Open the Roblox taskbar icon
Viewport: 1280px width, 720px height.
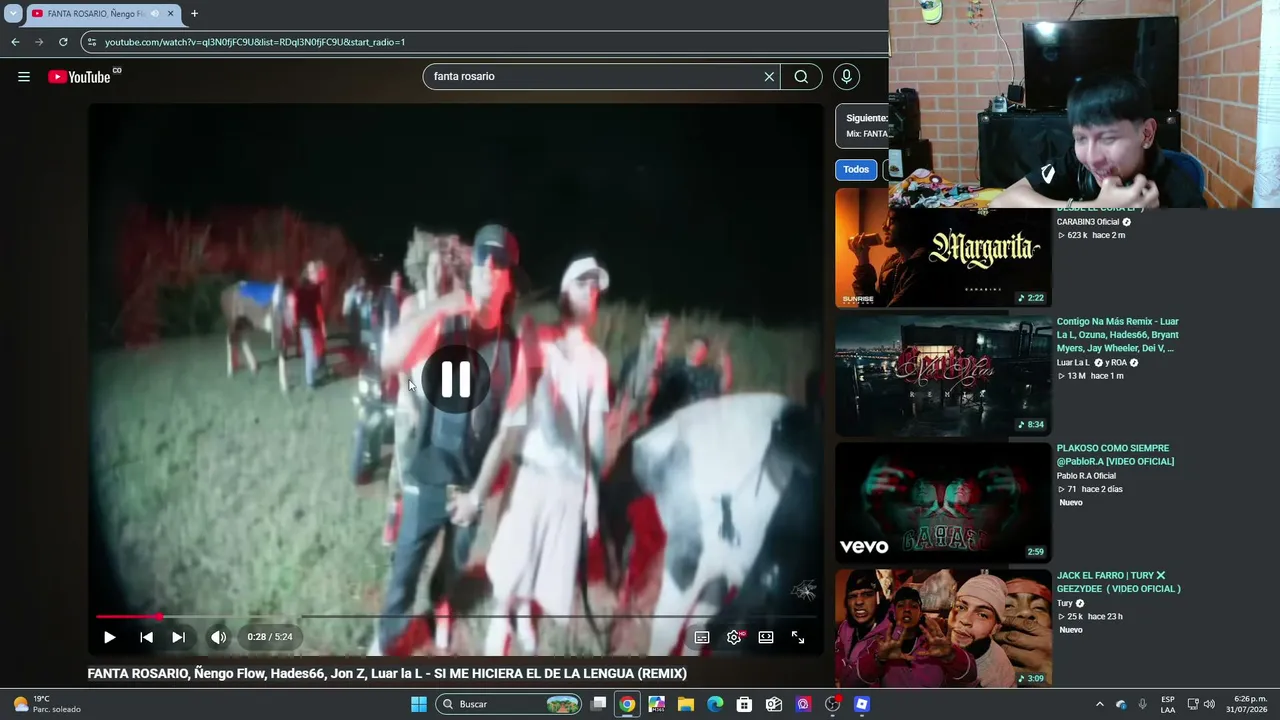pos(862,704)
